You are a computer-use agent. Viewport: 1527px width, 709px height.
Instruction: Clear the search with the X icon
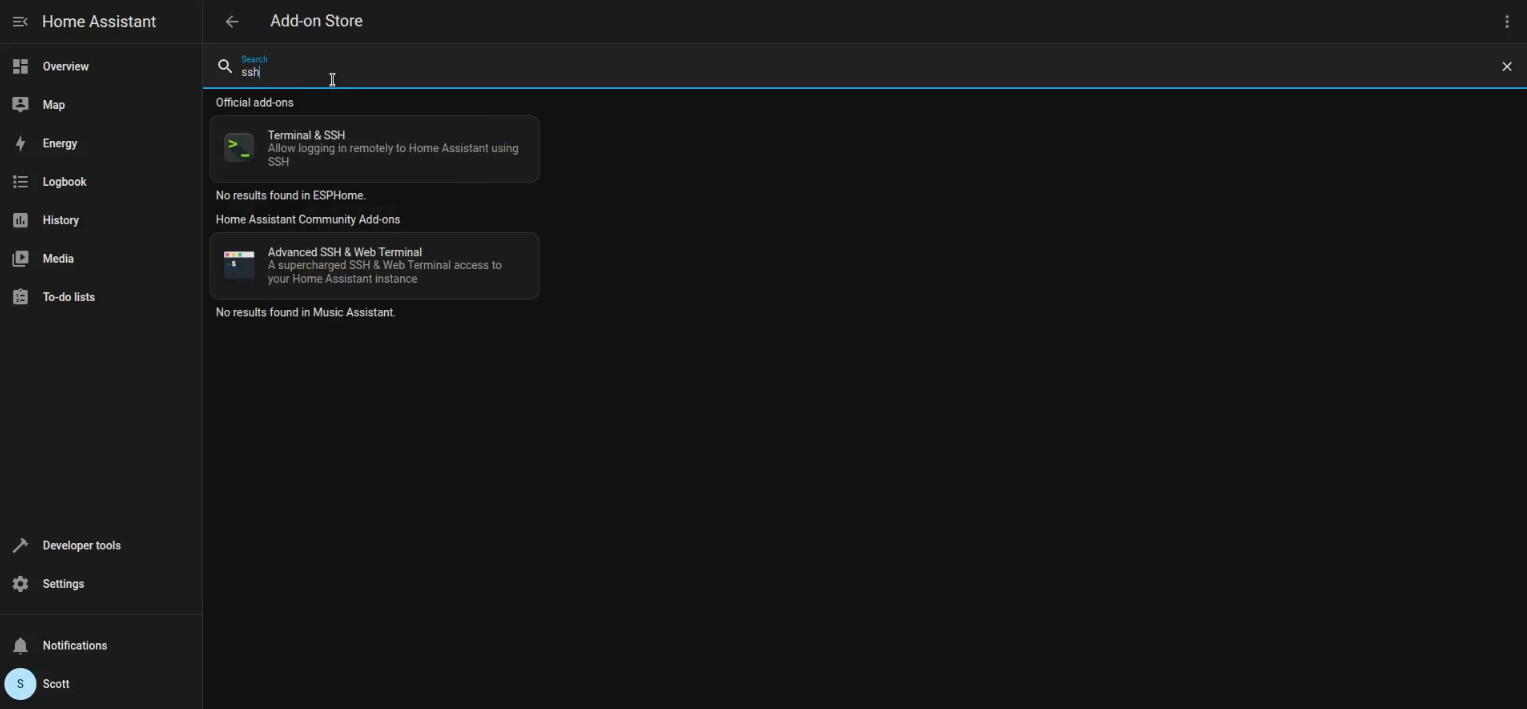1507,66
